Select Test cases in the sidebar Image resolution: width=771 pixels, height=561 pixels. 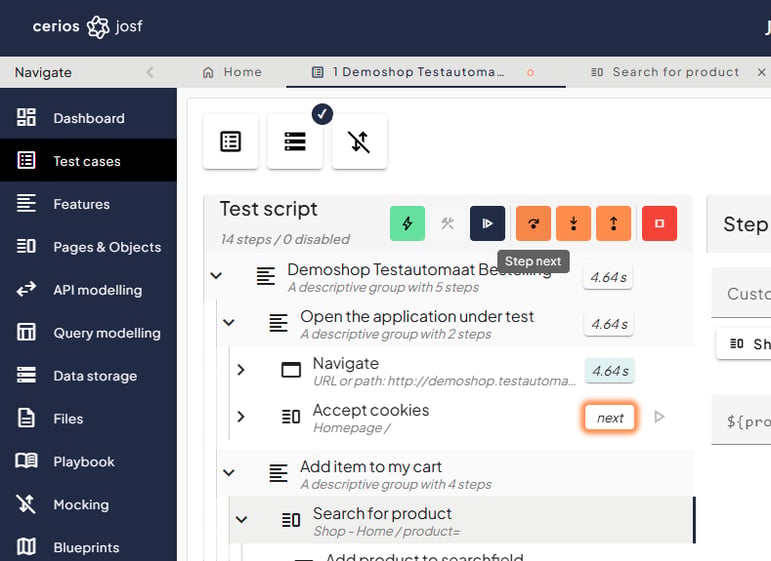pos(89,161)
